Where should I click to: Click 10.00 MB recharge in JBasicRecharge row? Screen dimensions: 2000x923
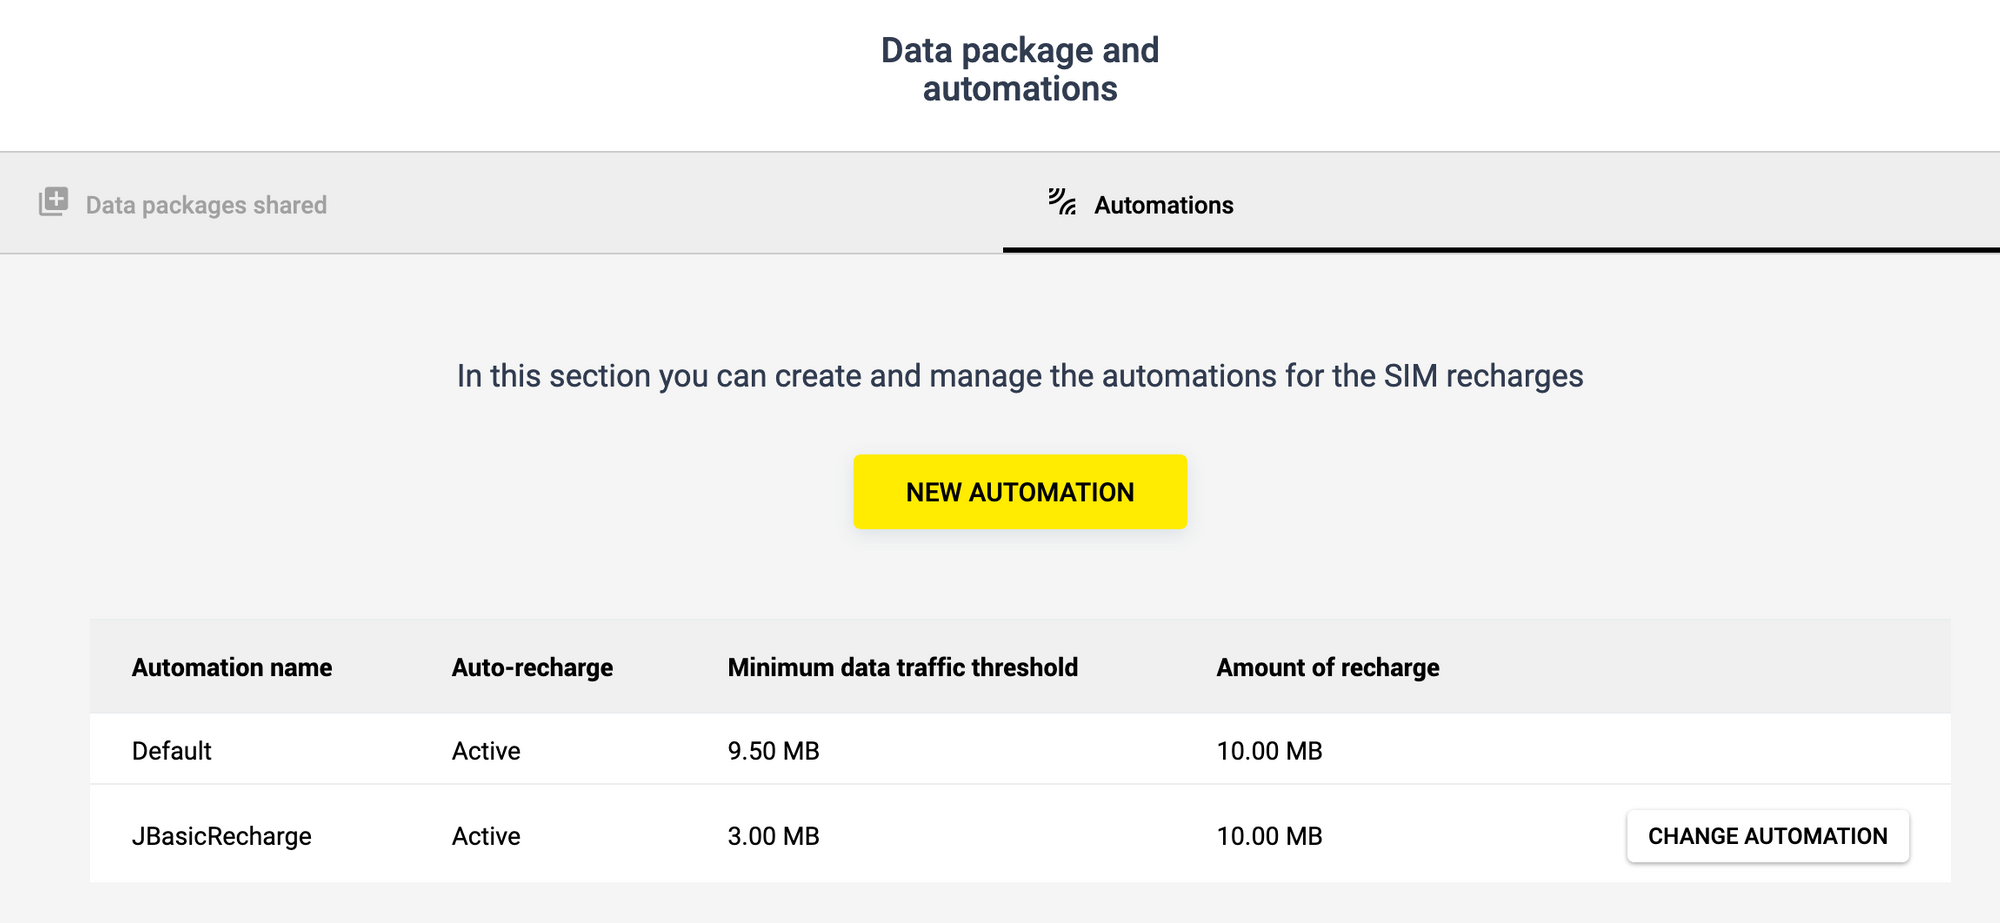point(1270,836)
